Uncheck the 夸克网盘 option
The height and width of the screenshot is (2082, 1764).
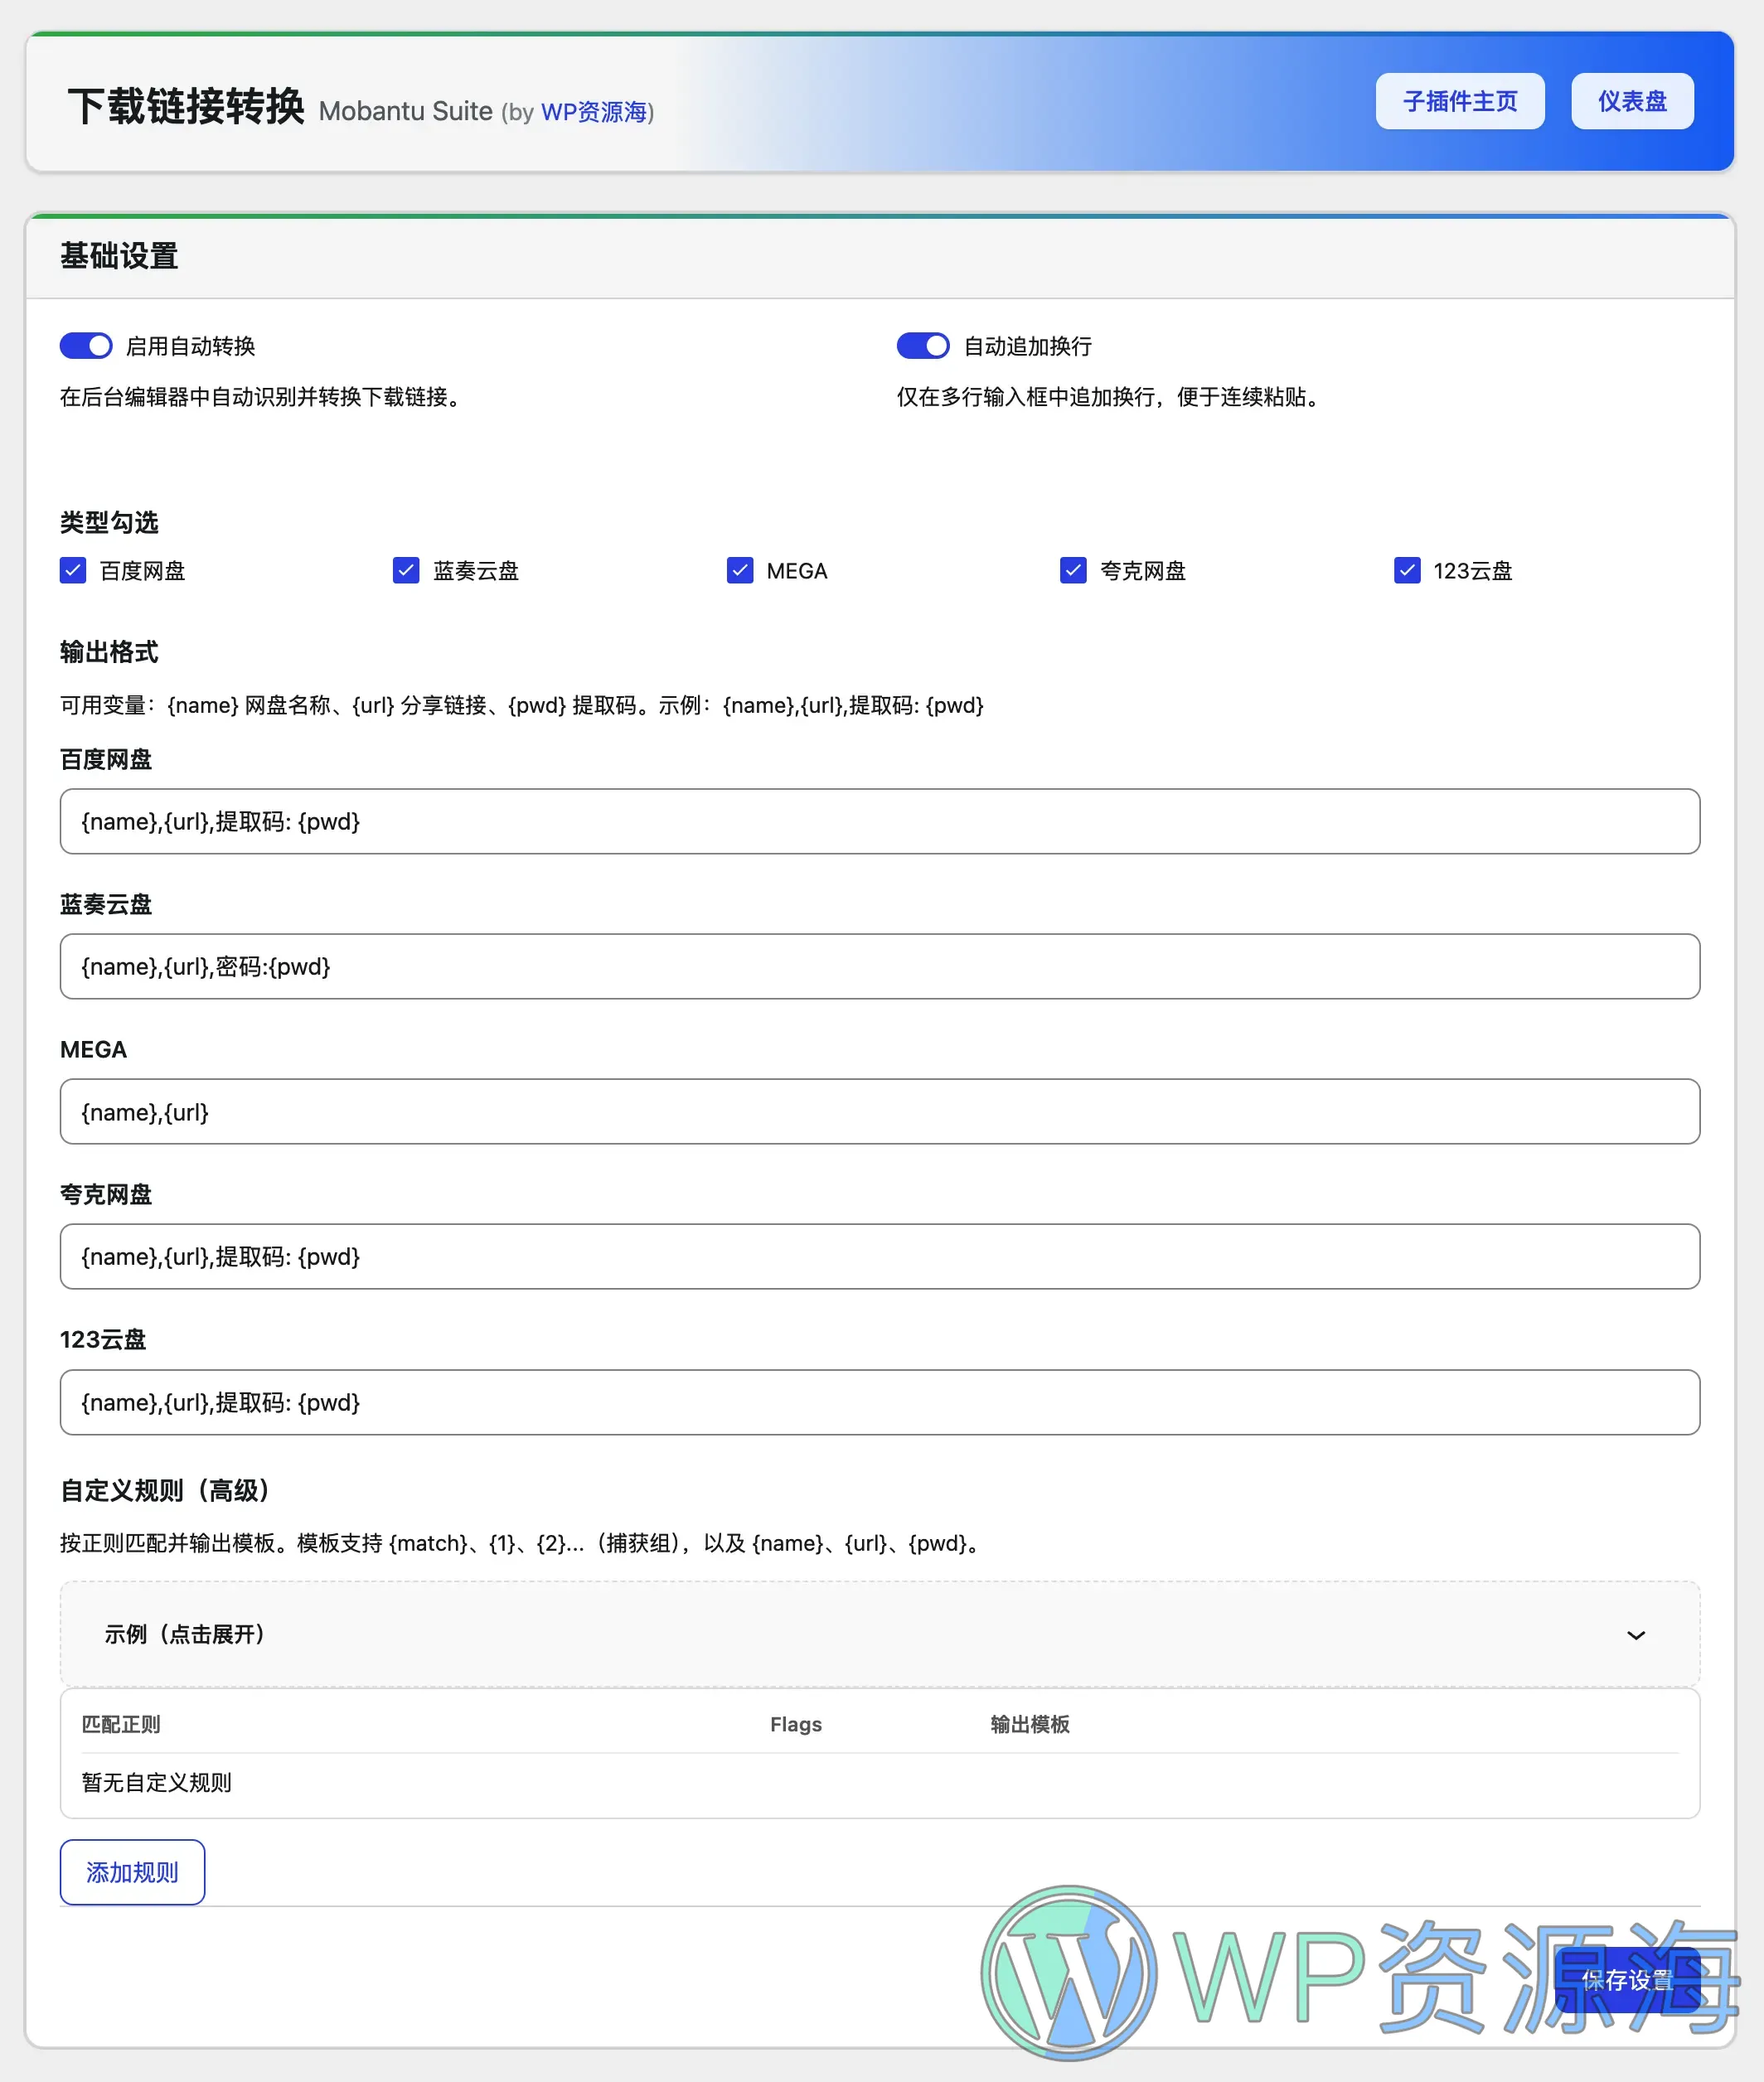pos(1073,570)
